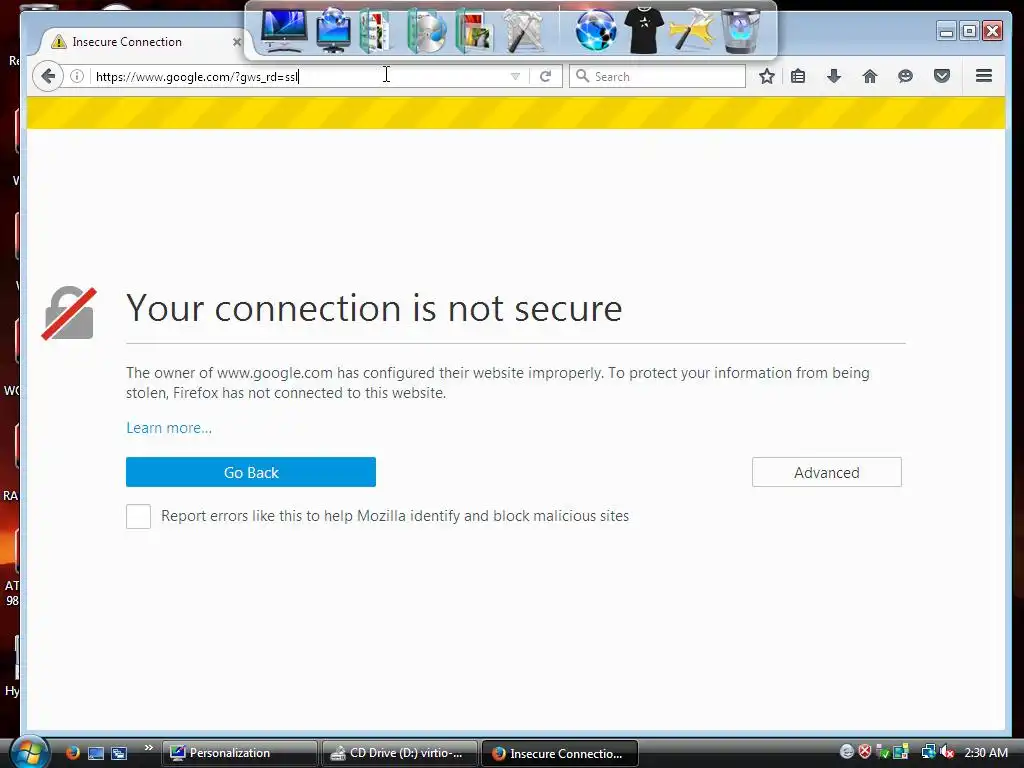Image resolution: width=1024 pixels, height=768 pixels.
Task: Open the Firefox hamburger menu
Action: pyautogui.click(x=984, y=76)
